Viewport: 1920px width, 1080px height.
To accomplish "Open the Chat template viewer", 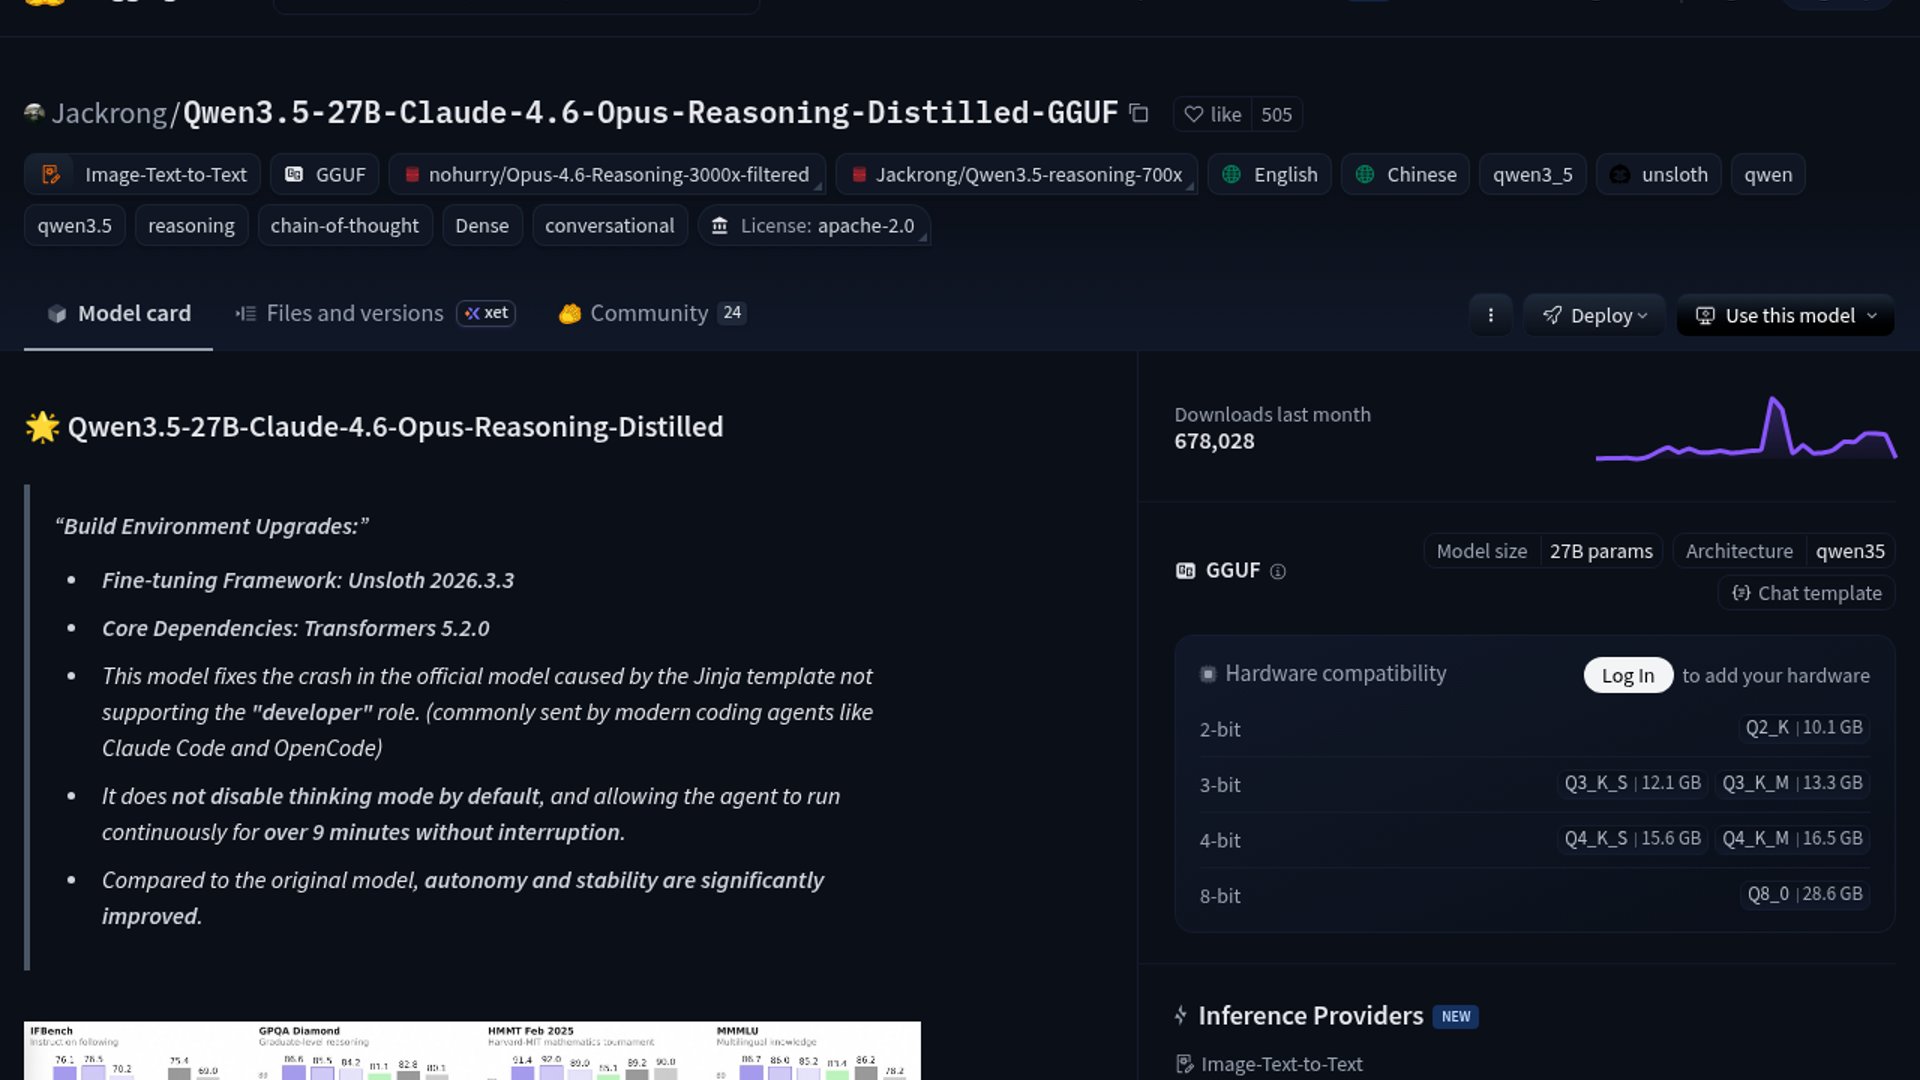I will 1806,593.
